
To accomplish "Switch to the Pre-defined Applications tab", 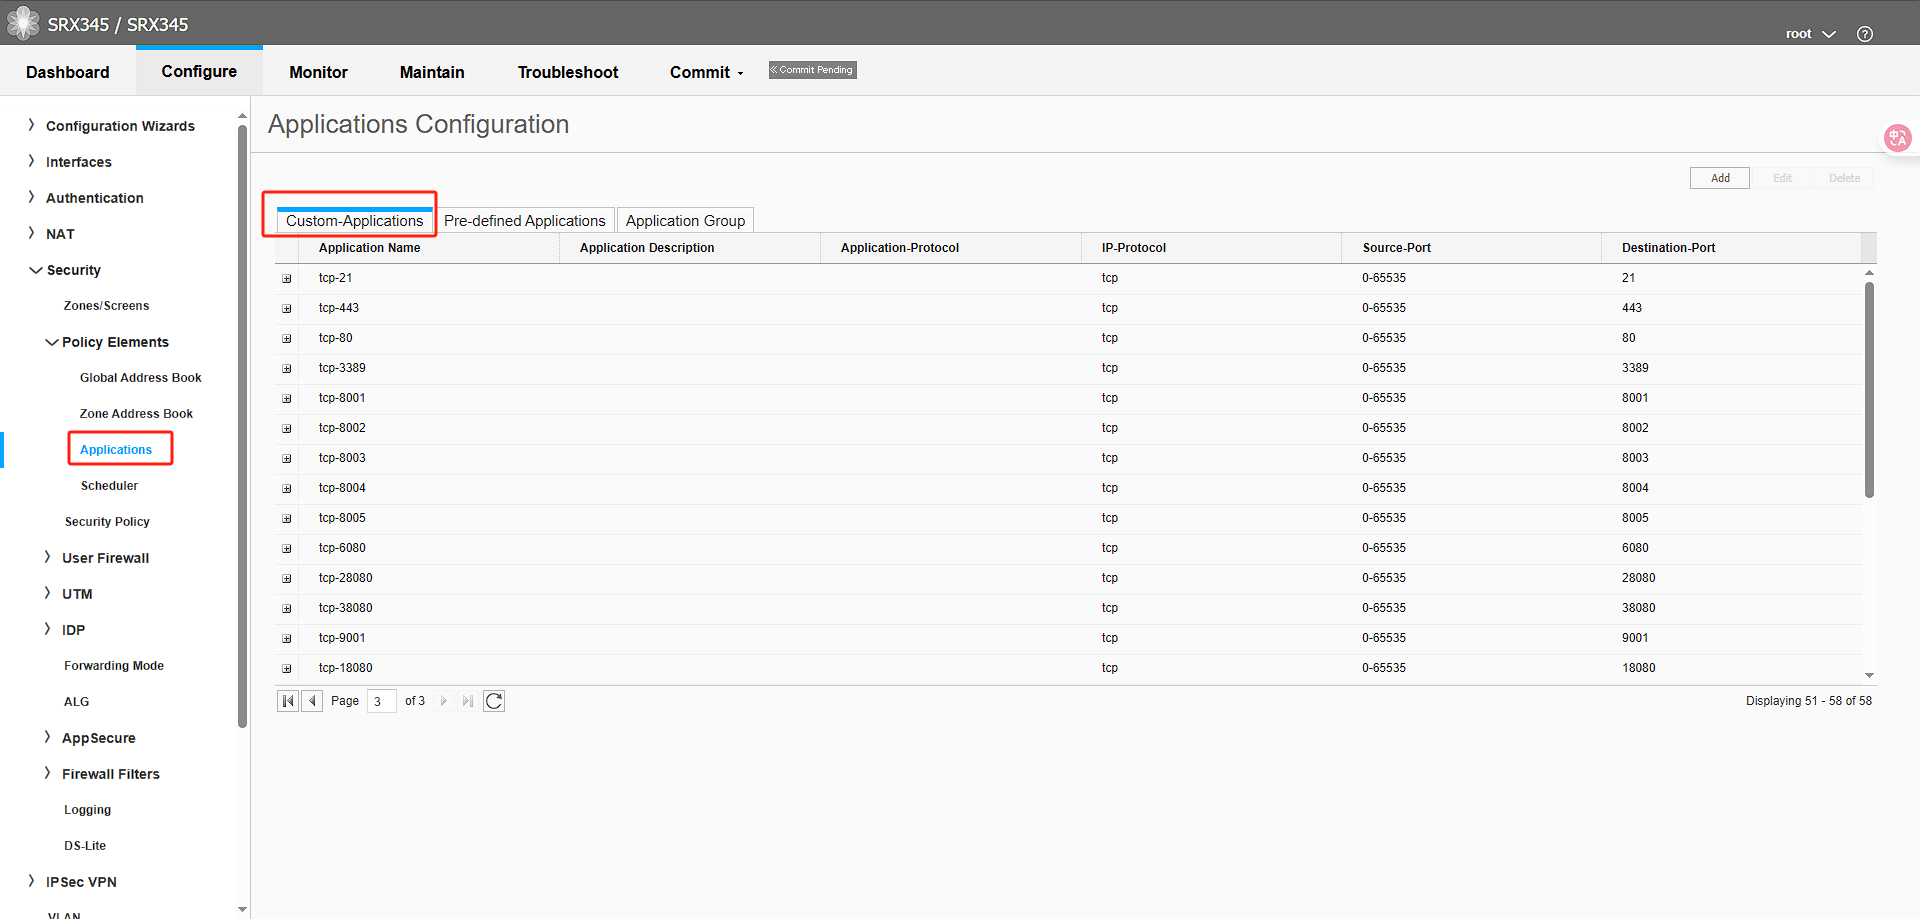I will [x=525, y=220].
